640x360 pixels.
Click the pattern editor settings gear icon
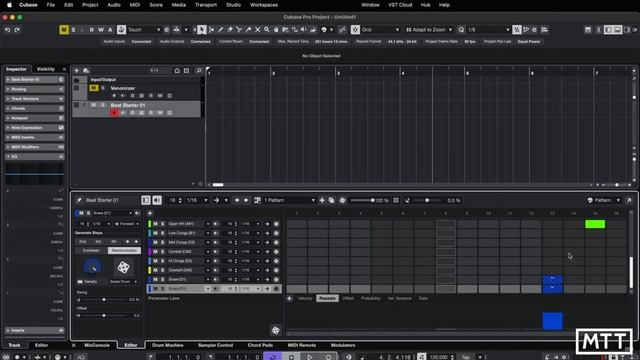click(342, 200)
